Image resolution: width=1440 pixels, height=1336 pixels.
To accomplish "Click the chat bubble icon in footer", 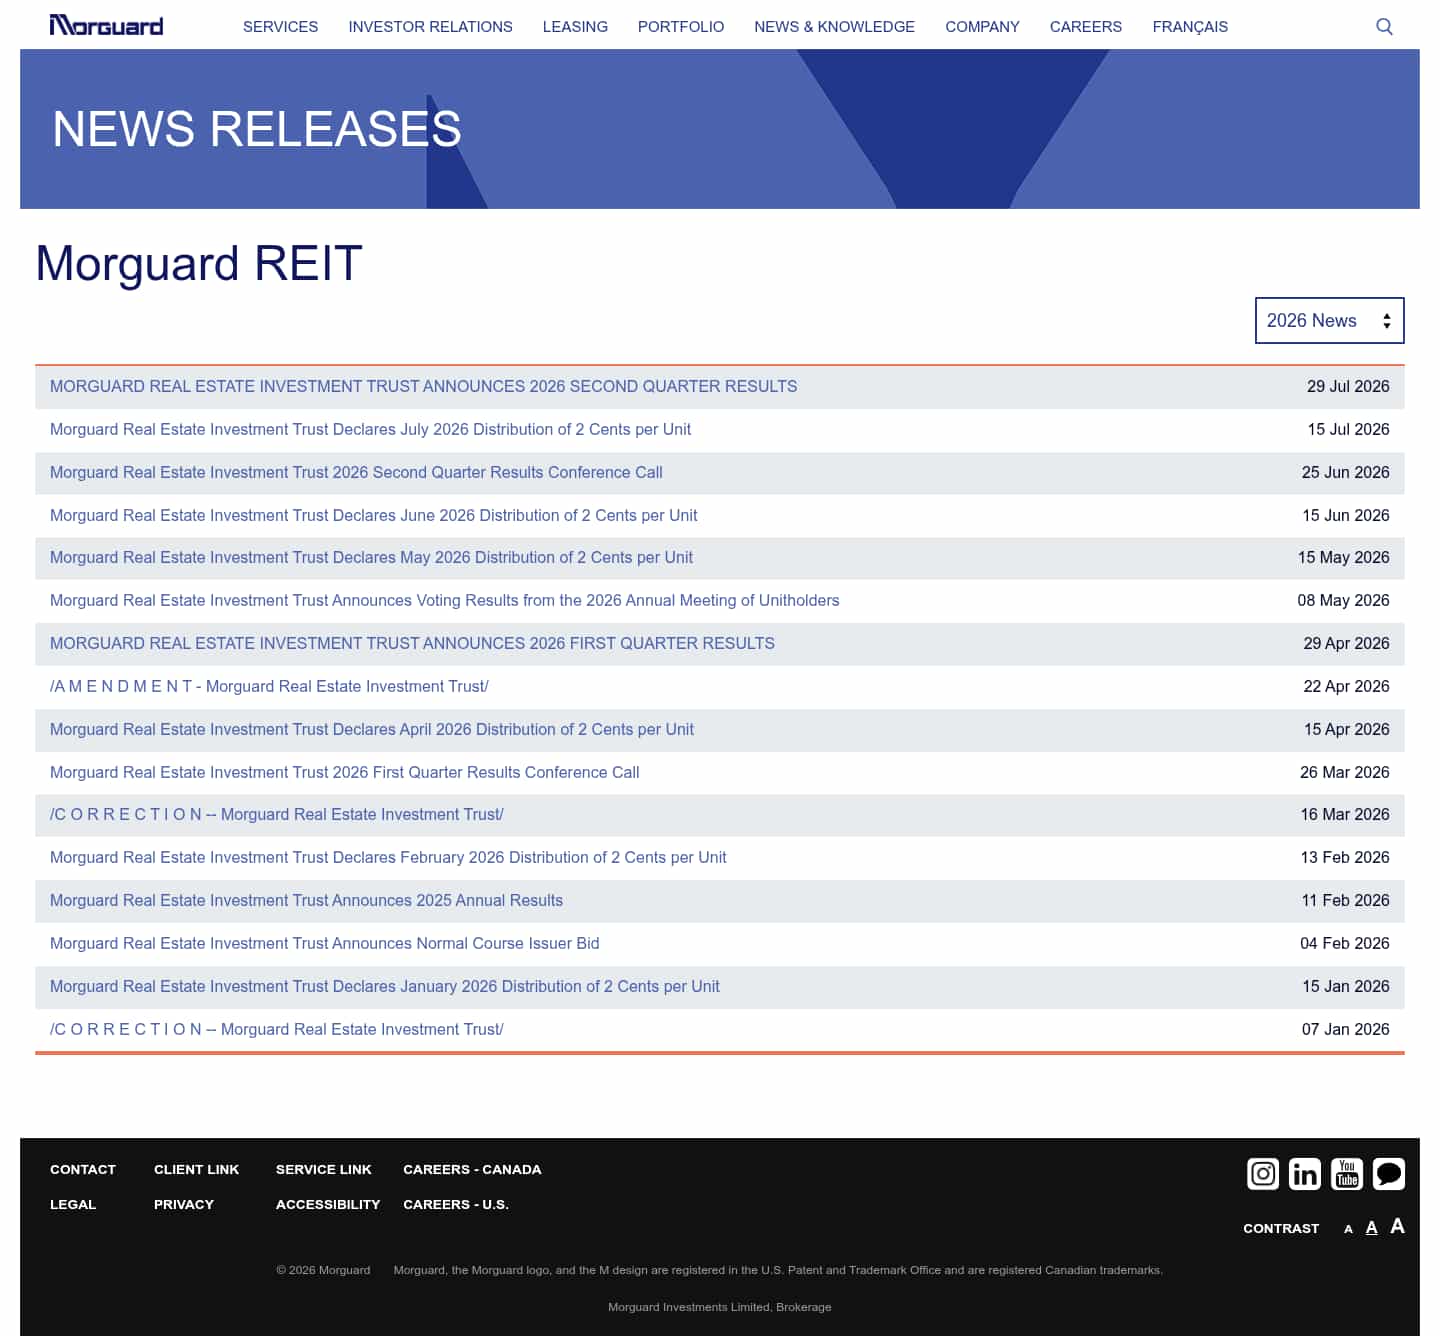I will (x=1389, y=1174).
